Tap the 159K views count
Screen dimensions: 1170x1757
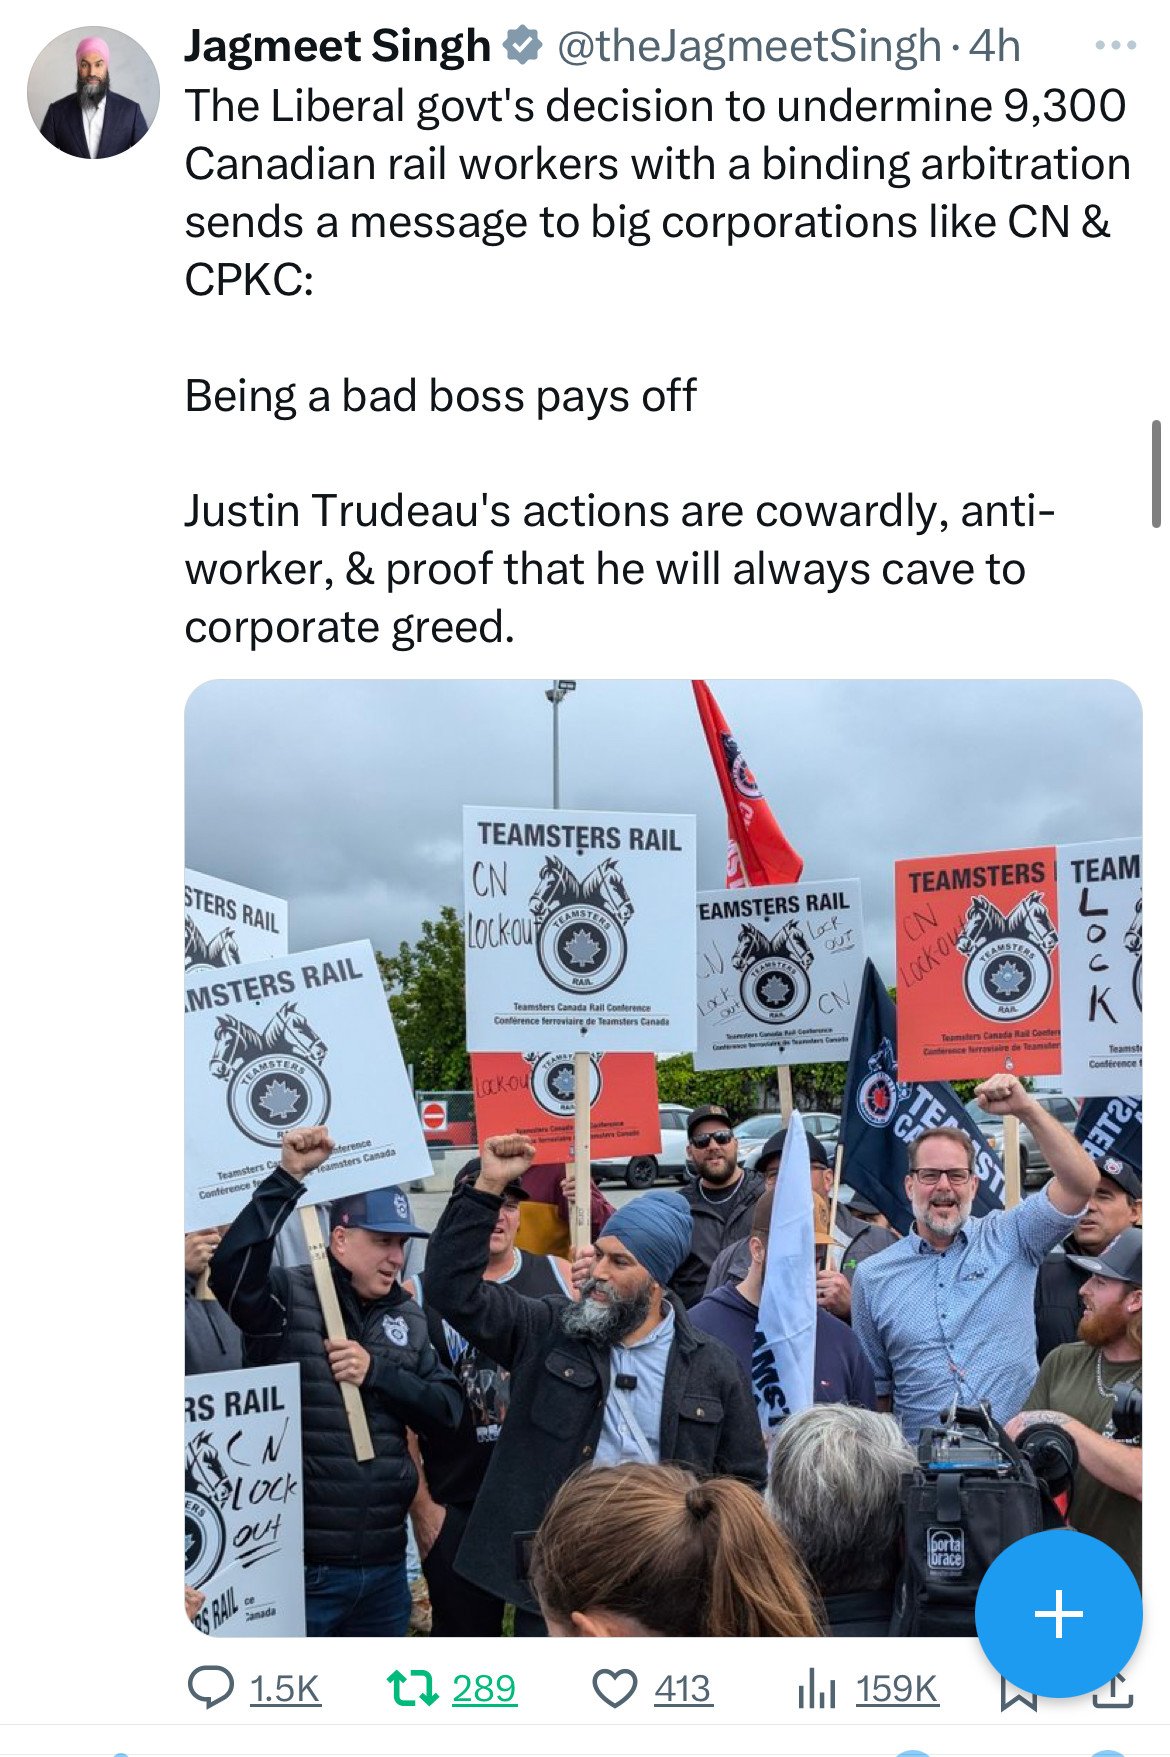tap(897, 1689)
